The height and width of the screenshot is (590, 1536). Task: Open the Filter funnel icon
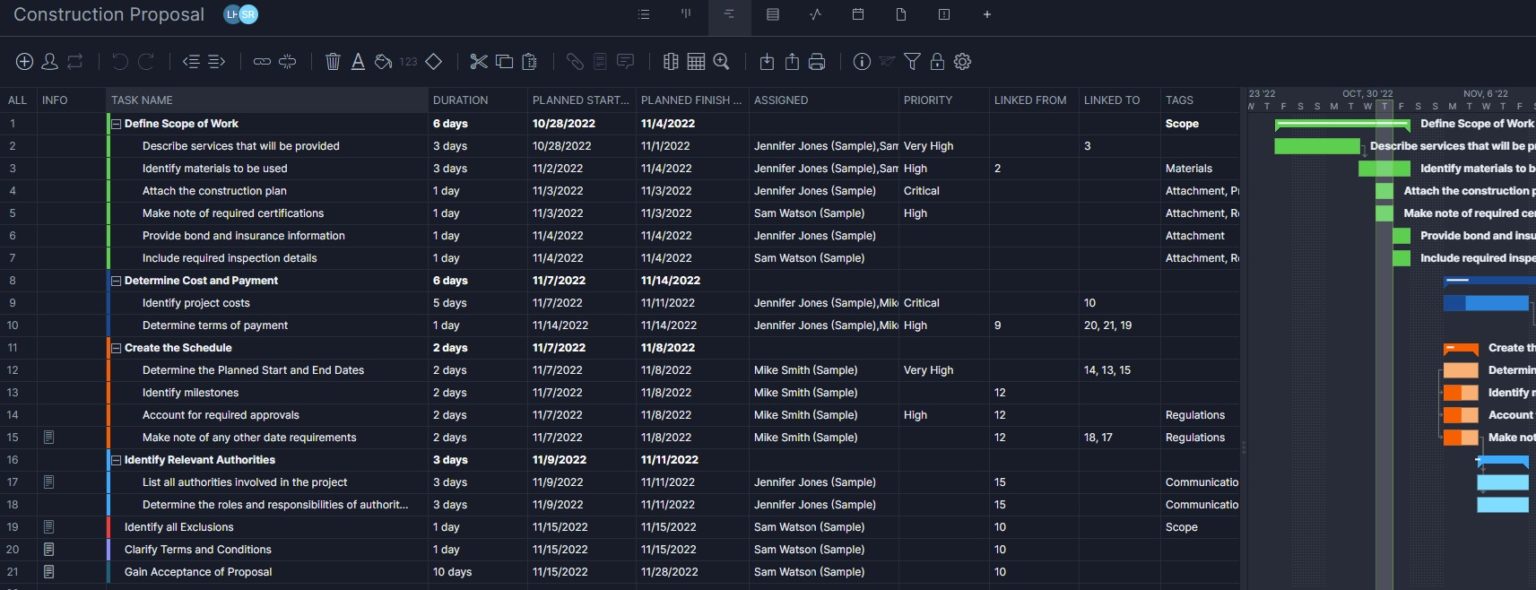[911, 61]
